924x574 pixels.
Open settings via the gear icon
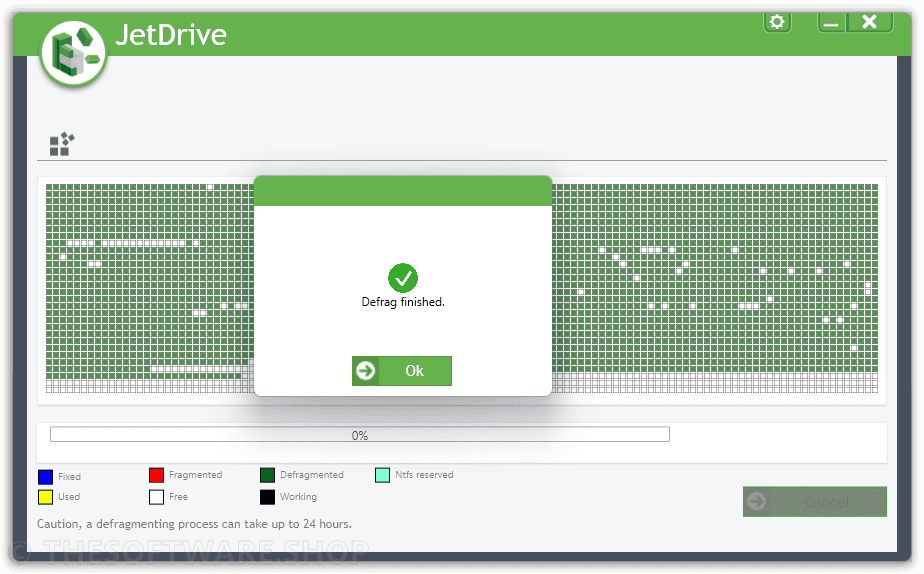click(777, 22)
